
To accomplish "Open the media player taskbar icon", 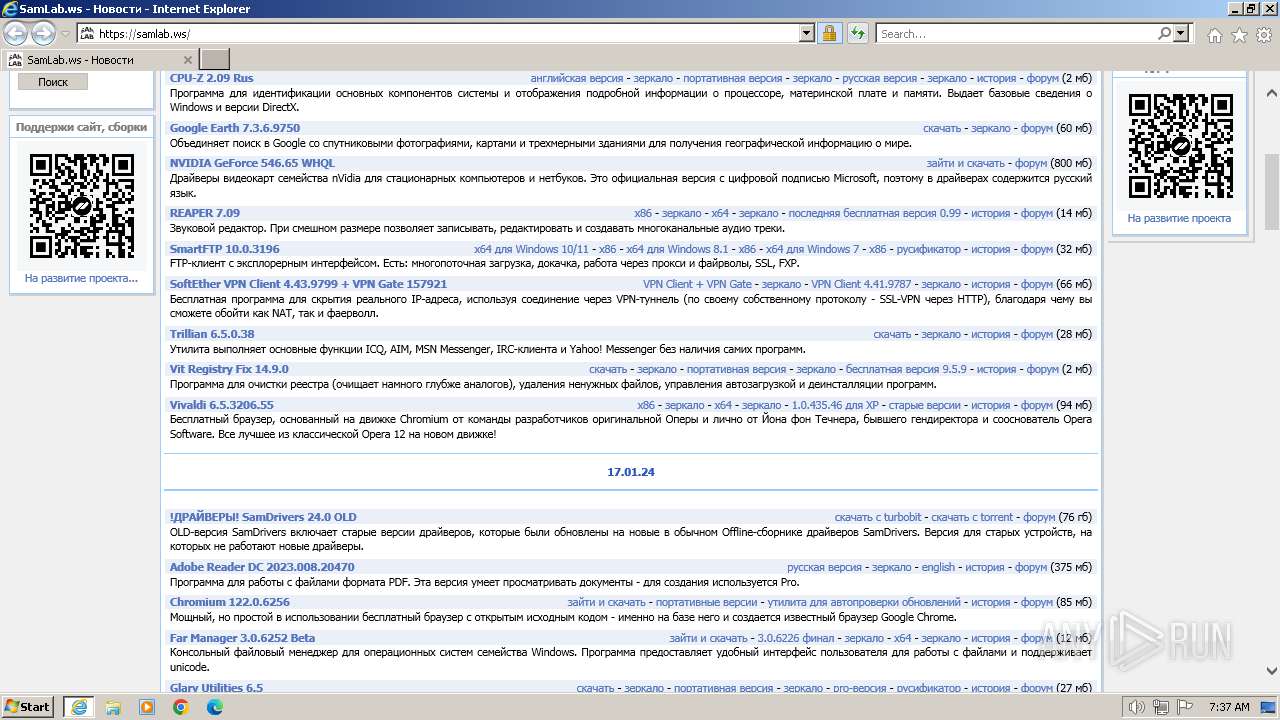I will coord(147,707).
